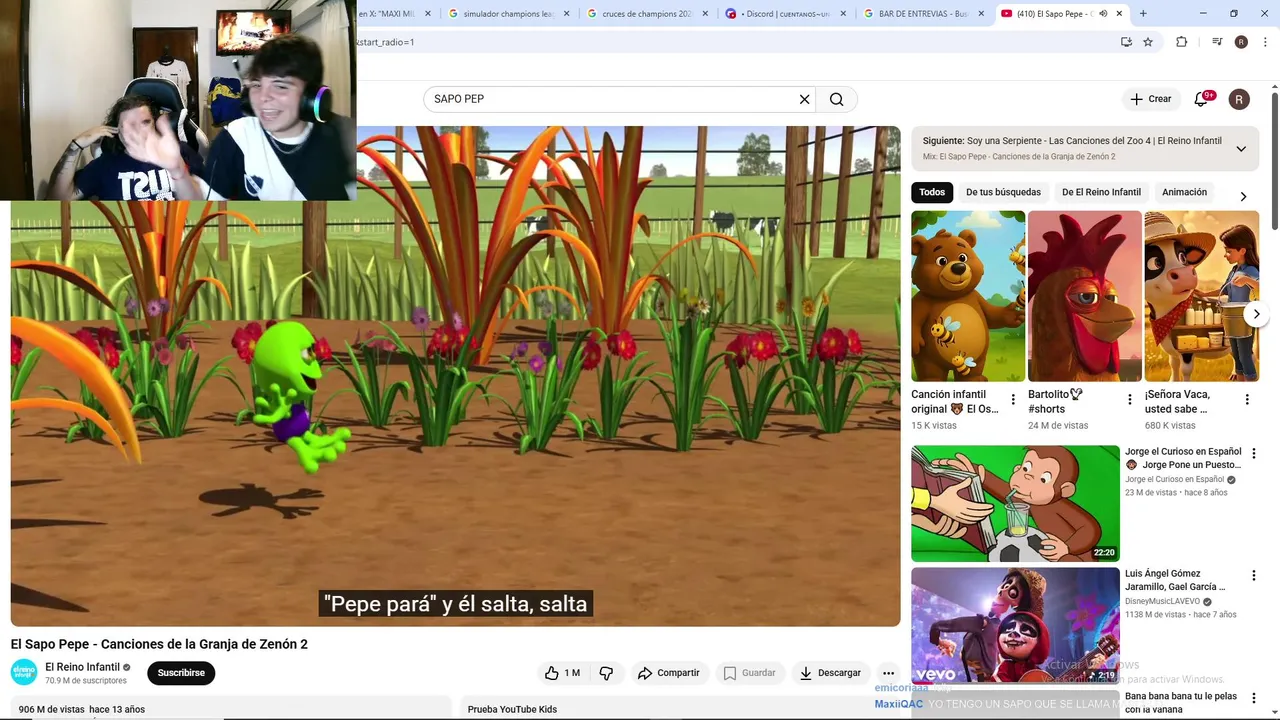The width and height of the screenshot is (1280, 720).
Task: Show more filter chips with right arrow
Action: [x=1243, y=197]
